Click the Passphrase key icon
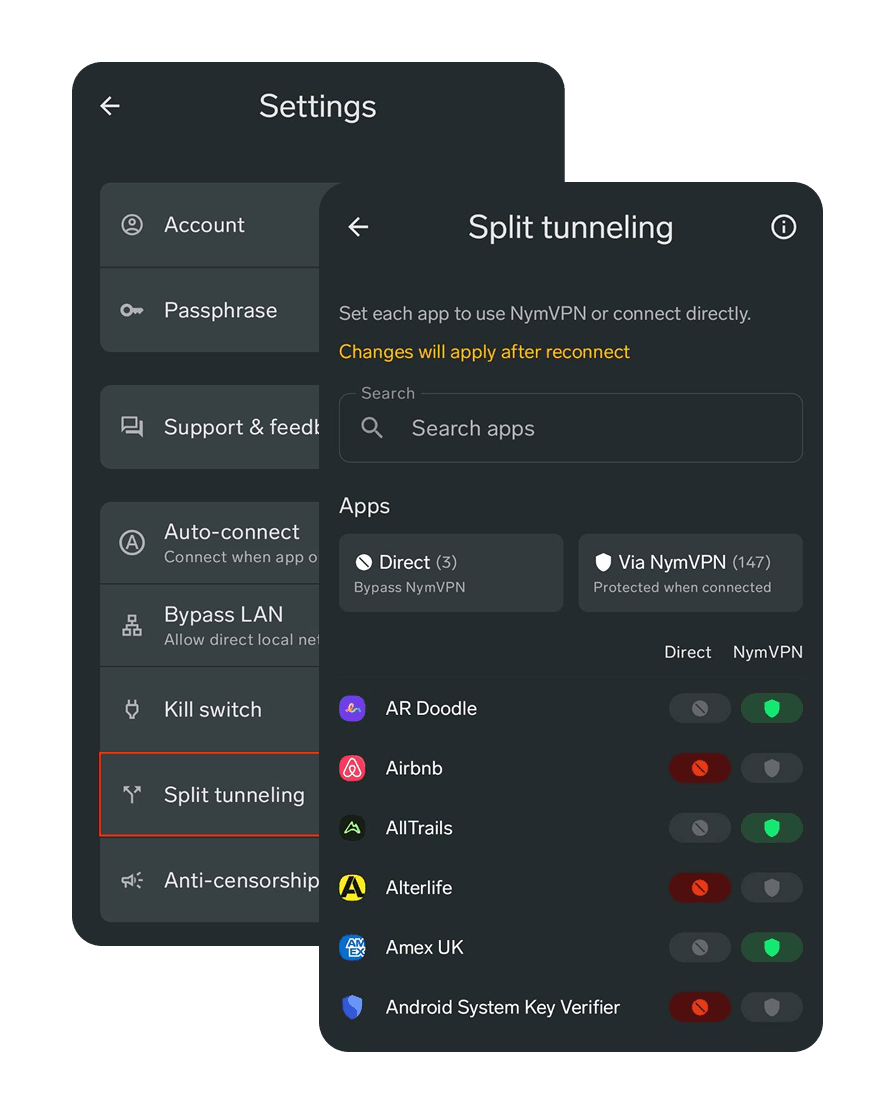 tap(131, 310)
